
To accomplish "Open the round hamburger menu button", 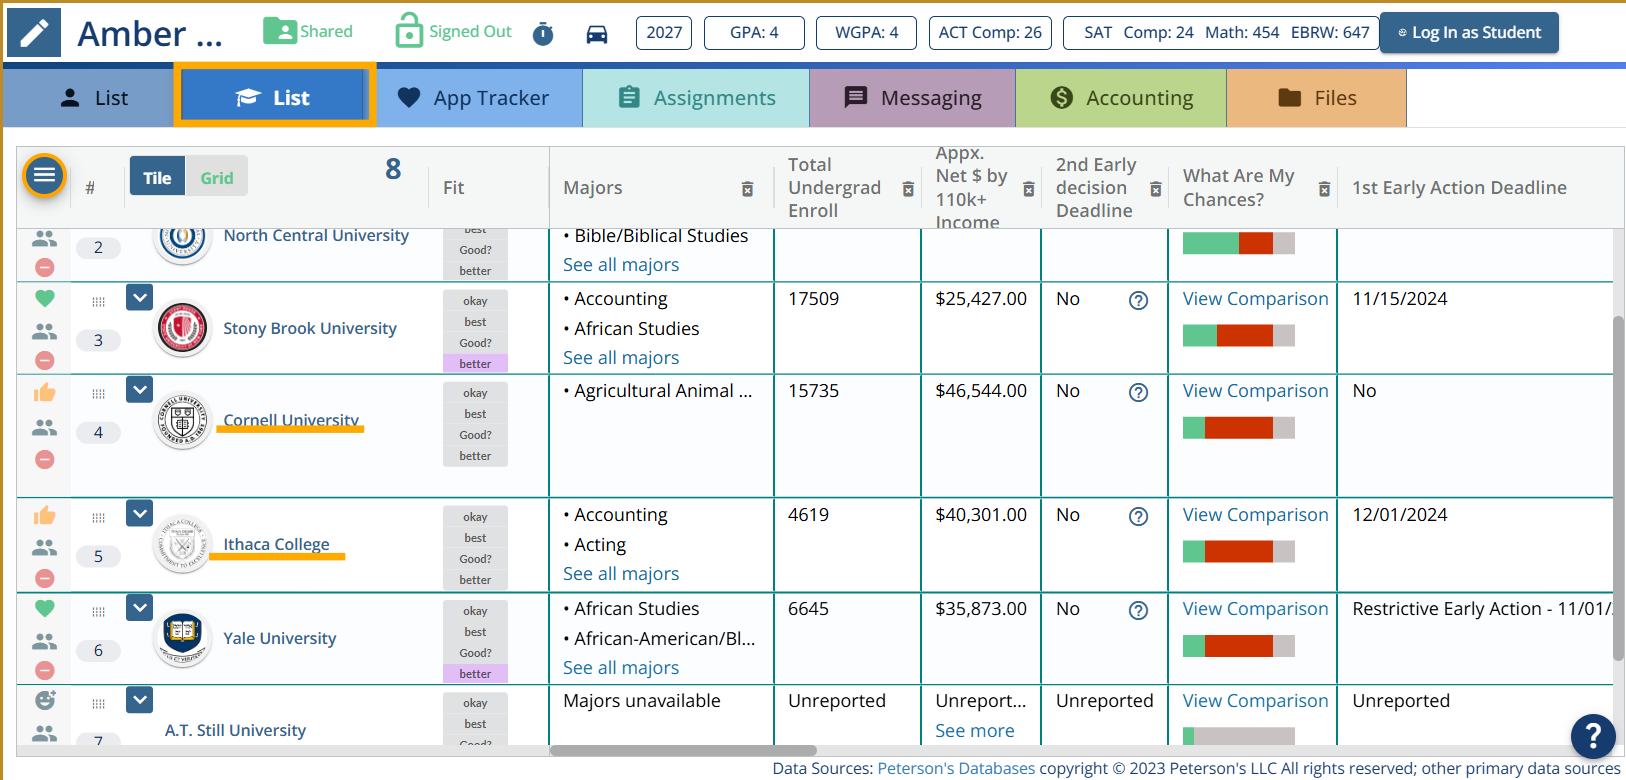I will pos(45,176).
